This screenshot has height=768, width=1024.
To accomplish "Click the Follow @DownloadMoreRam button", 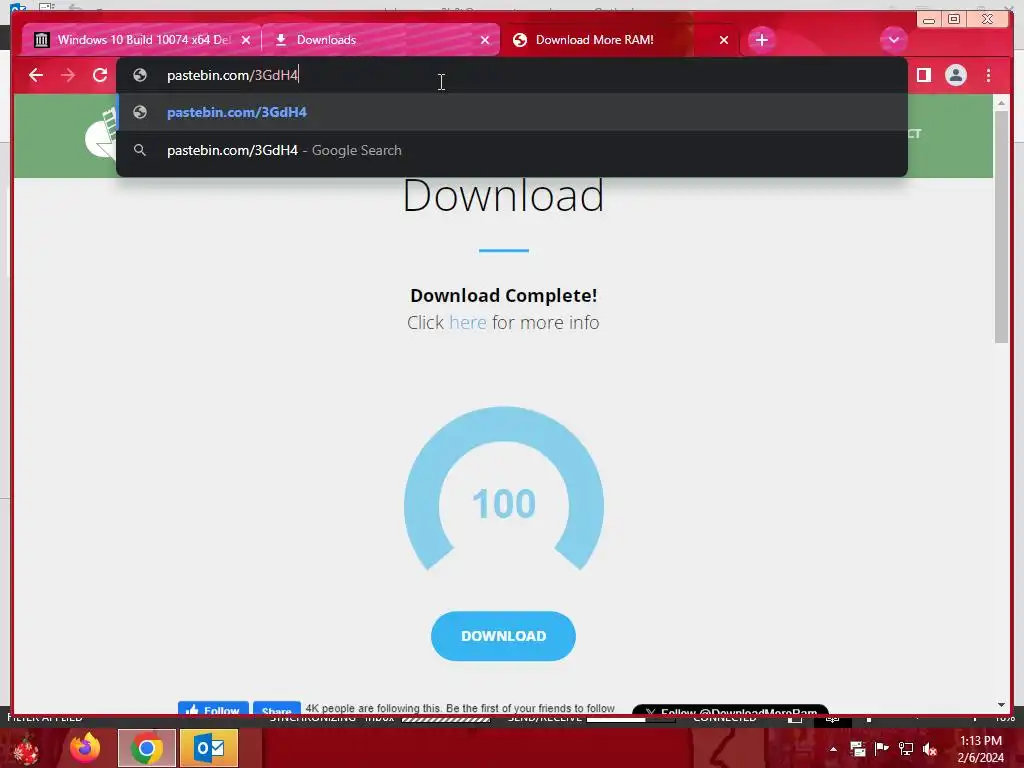I will (730, 711).
